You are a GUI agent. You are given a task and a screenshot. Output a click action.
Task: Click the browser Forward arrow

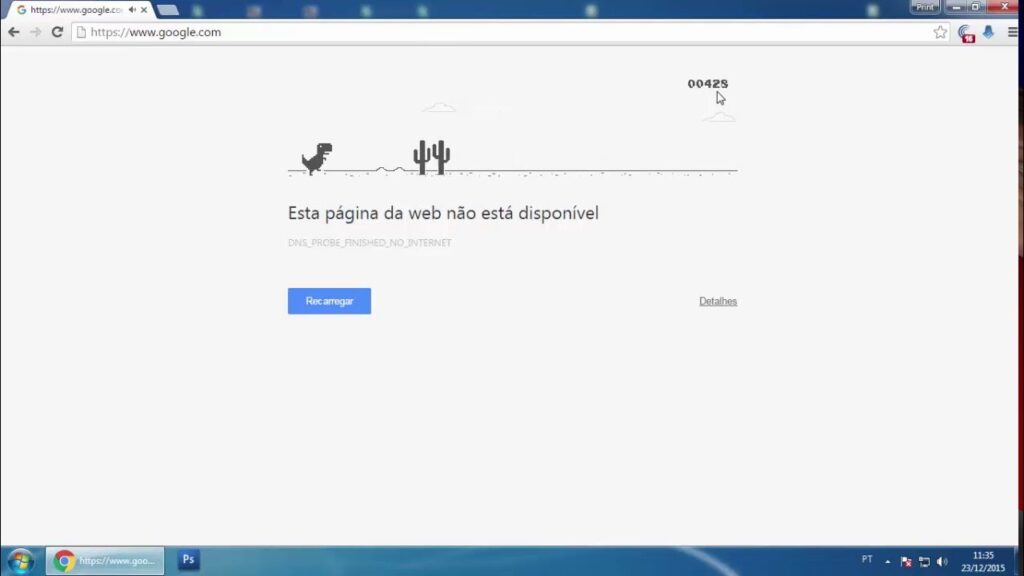click(35, 32)
